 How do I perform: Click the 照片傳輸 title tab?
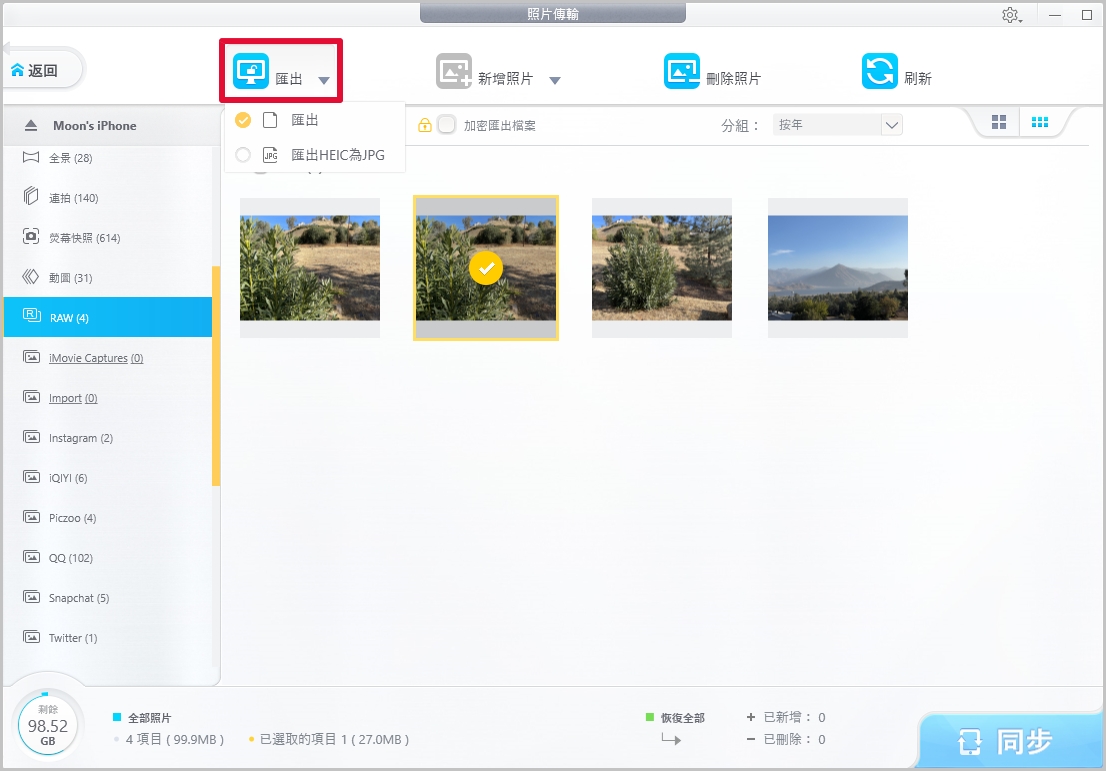click(x=553, y=13)
